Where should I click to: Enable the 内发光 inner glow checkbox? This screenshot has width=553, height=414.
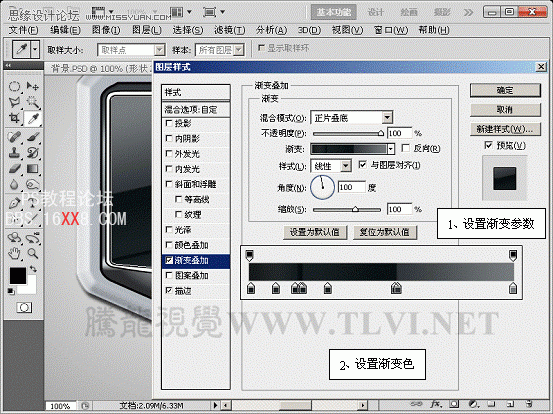169,169
